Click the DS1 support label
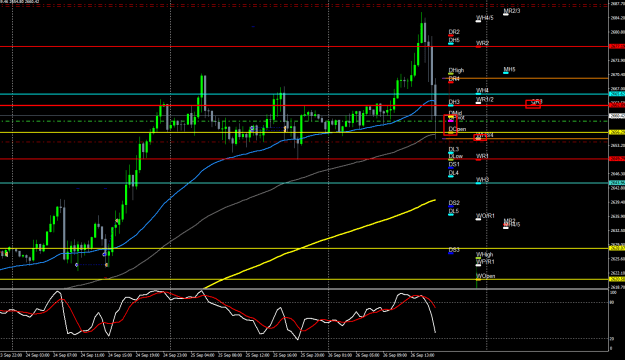Image resolution: width=625 pixels, height=360 pixels. click(x=454, y=164)
